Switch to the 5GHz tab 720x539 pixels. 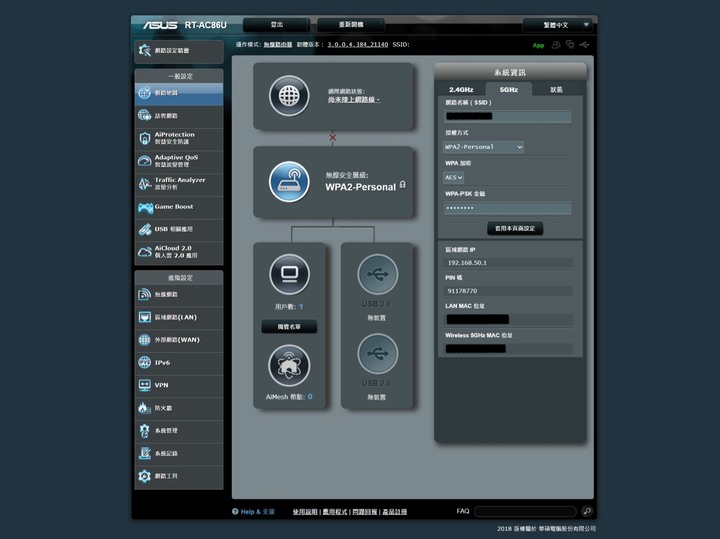pyautogui.click(x=509, y=90)
